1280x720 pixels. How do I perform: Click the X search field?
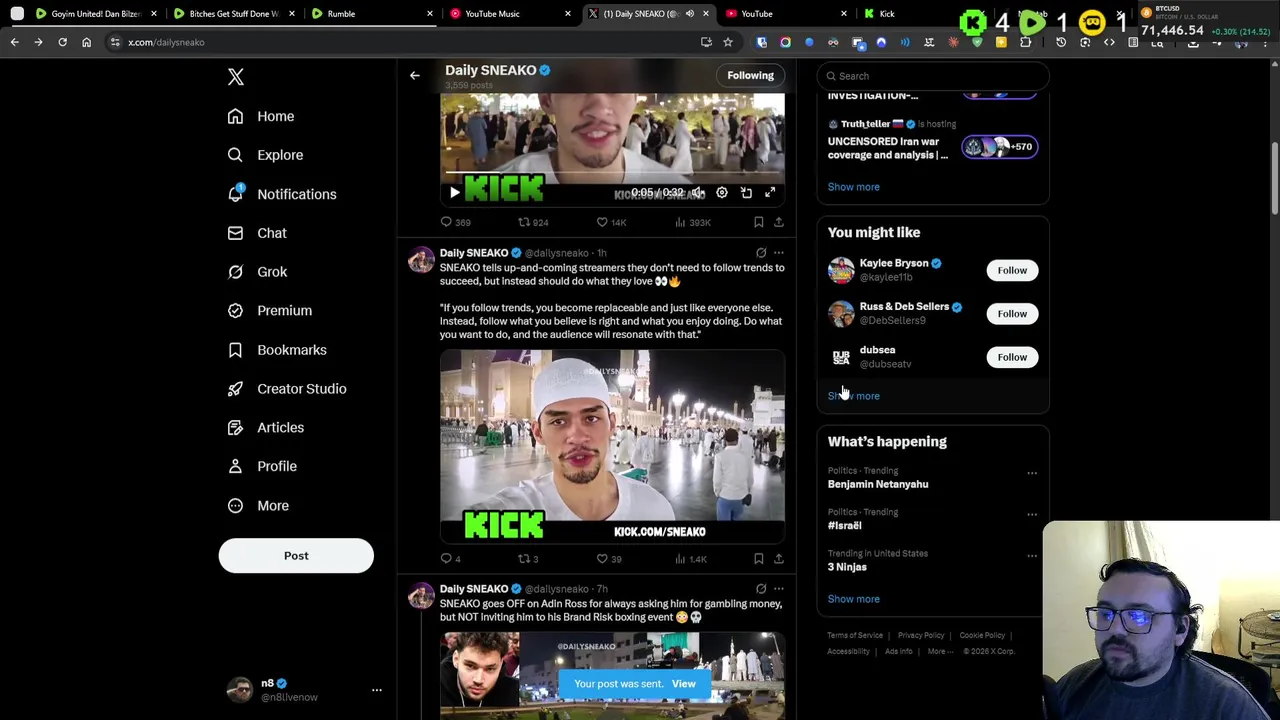point(933,76)
